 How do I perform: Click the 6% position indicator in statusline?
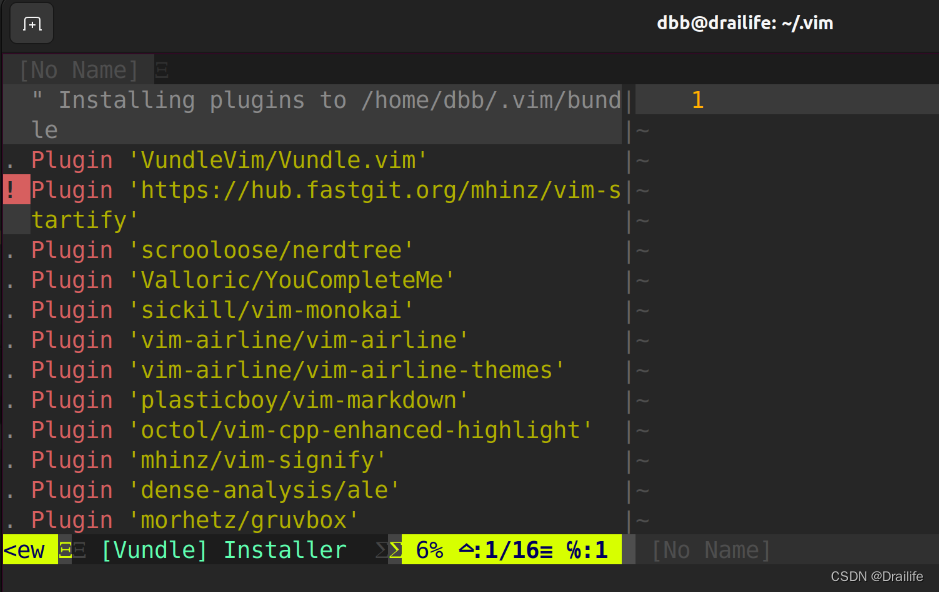(x=429, y=550)
